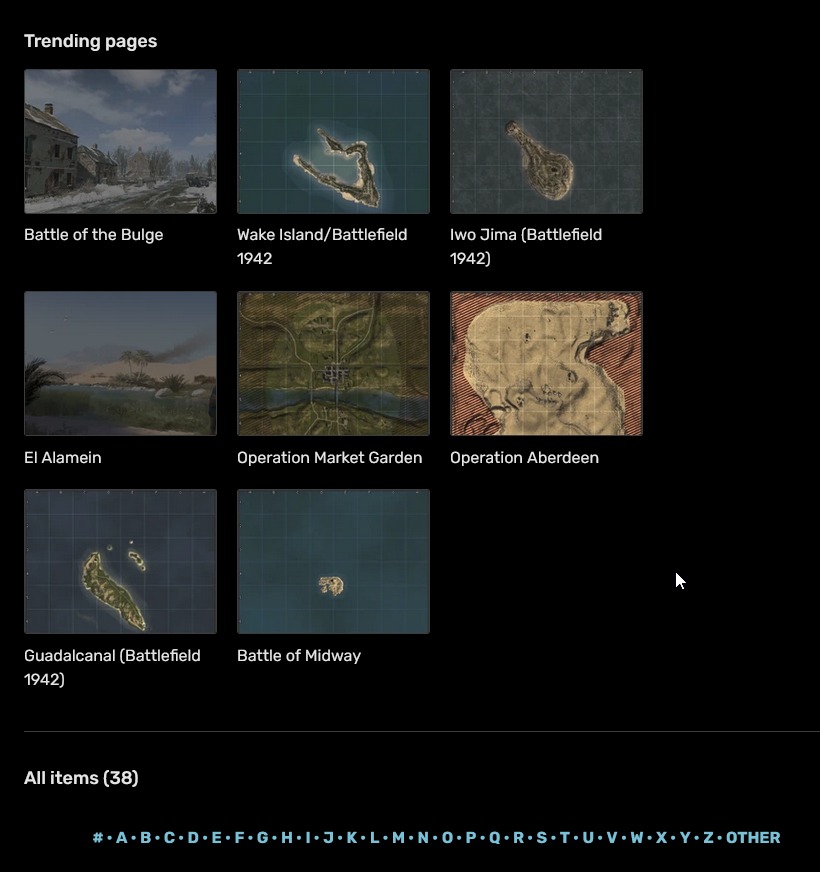
Task: Jump to letter D in index
Action: tap(193, 838)
